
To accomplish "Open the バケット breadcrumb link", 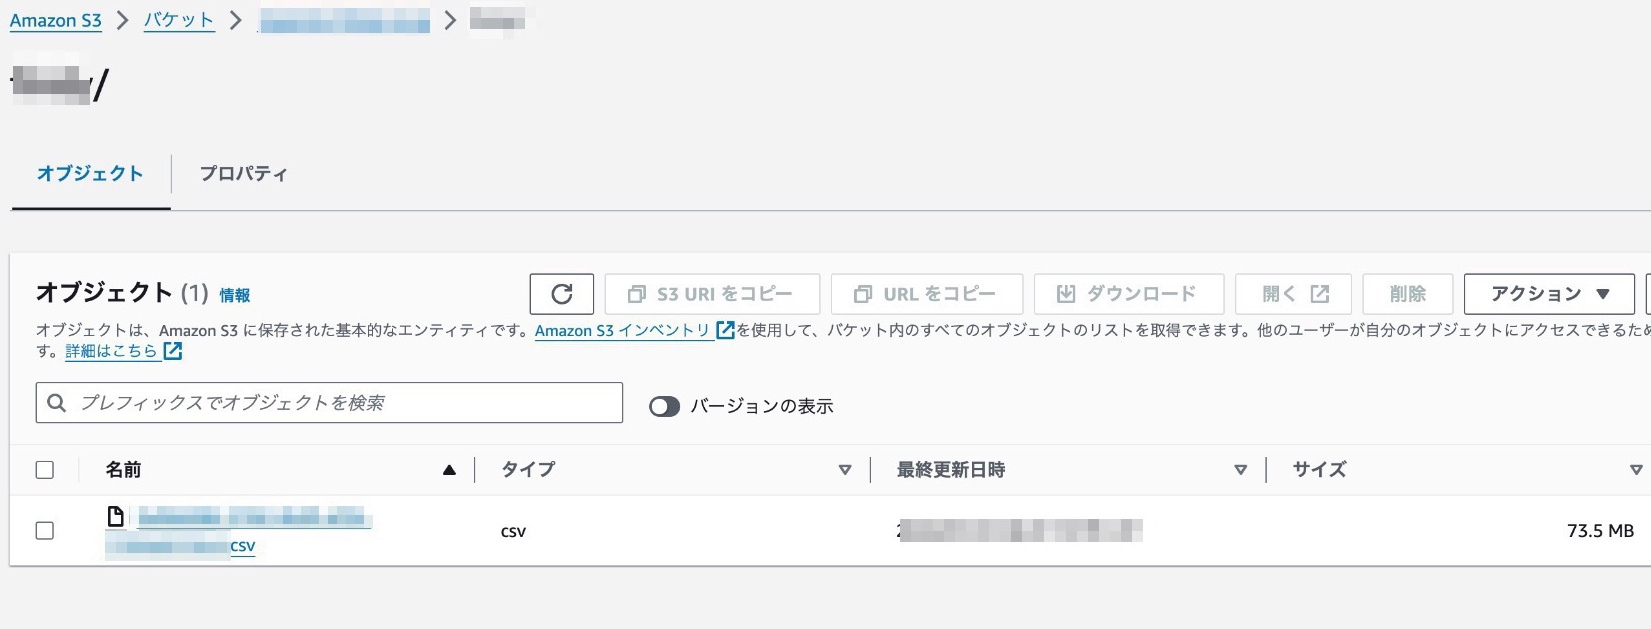I will pyautogui.click(x=179, y=21).
